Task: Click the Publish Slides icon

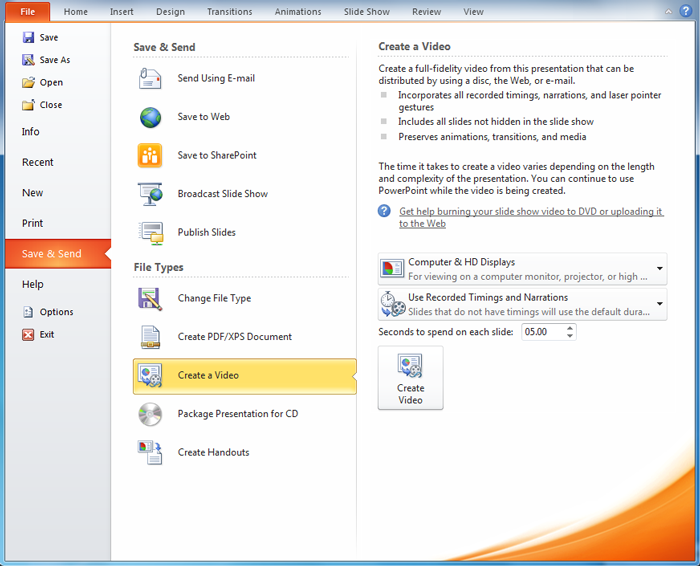Action: point(150,233)
